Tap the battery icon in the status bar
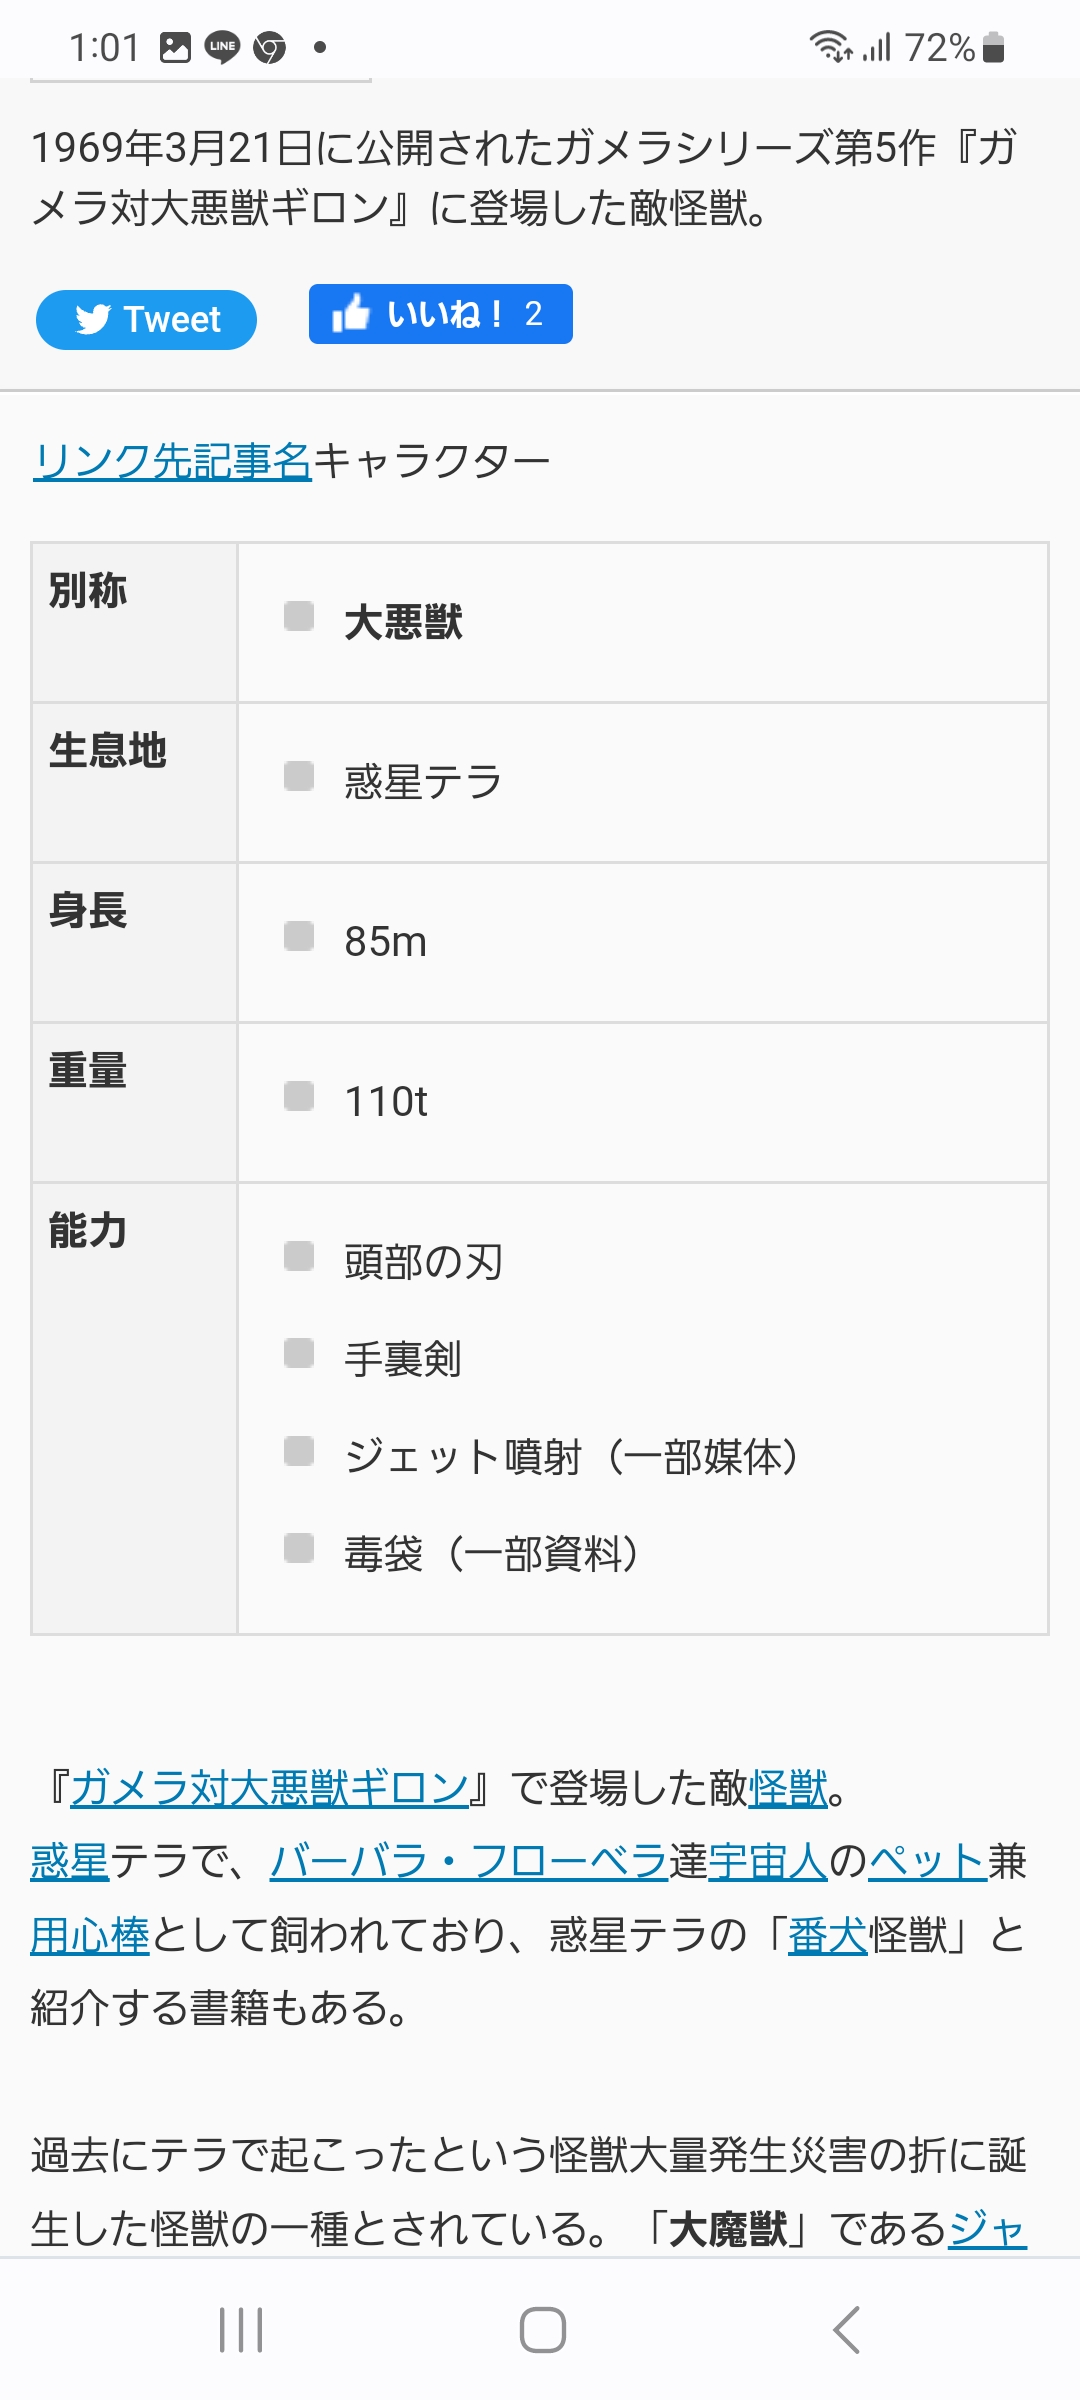This screenshot has width=1080, height=2400. 993,47
